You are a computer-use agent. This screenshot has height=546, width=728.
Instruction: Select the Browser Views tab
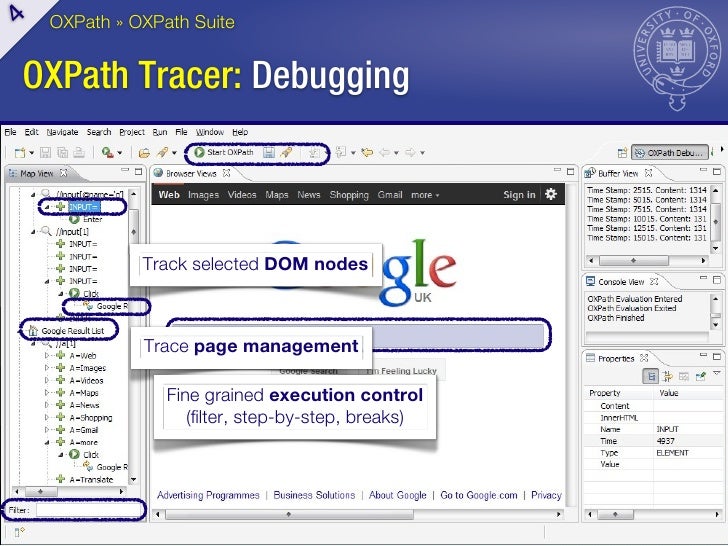tap(191, 173)
